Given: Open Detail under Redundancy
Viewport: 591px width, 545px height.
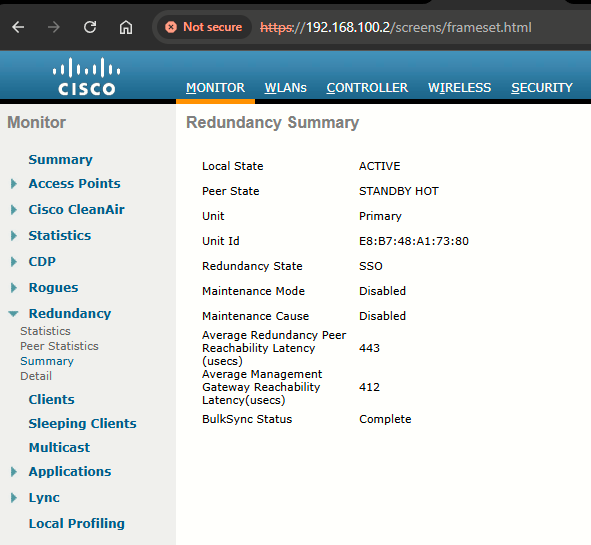Looking at the screenshot, I should 36,376.
